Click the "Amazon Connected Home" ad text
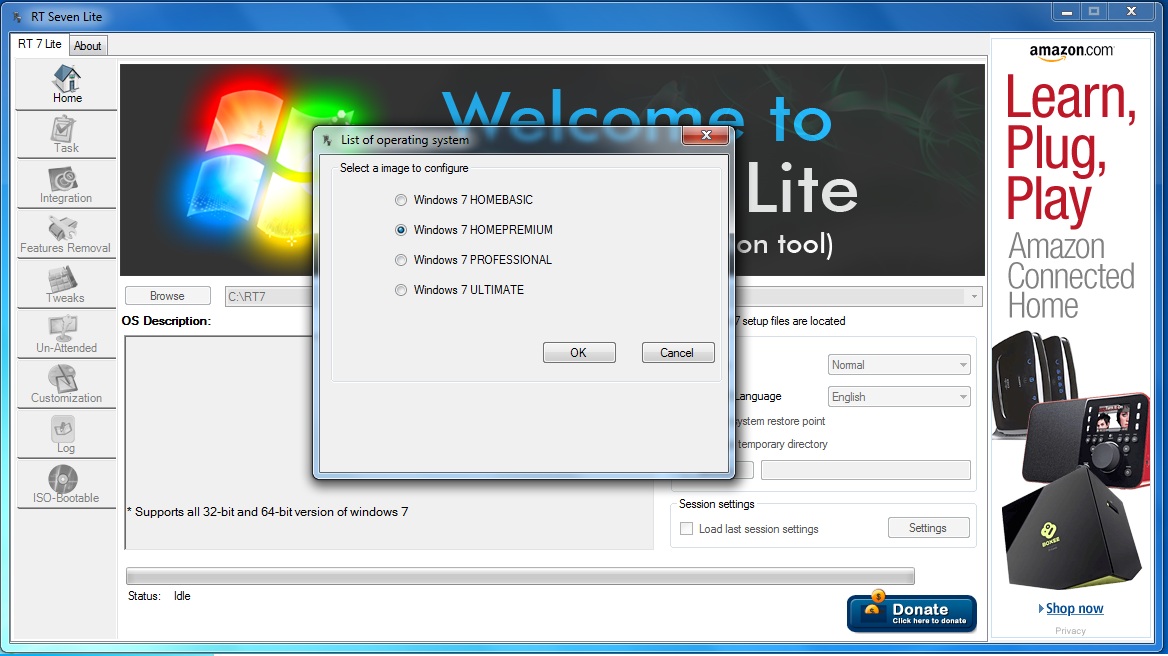Viewport: 1168px width, 656px height. point(1070,276)
